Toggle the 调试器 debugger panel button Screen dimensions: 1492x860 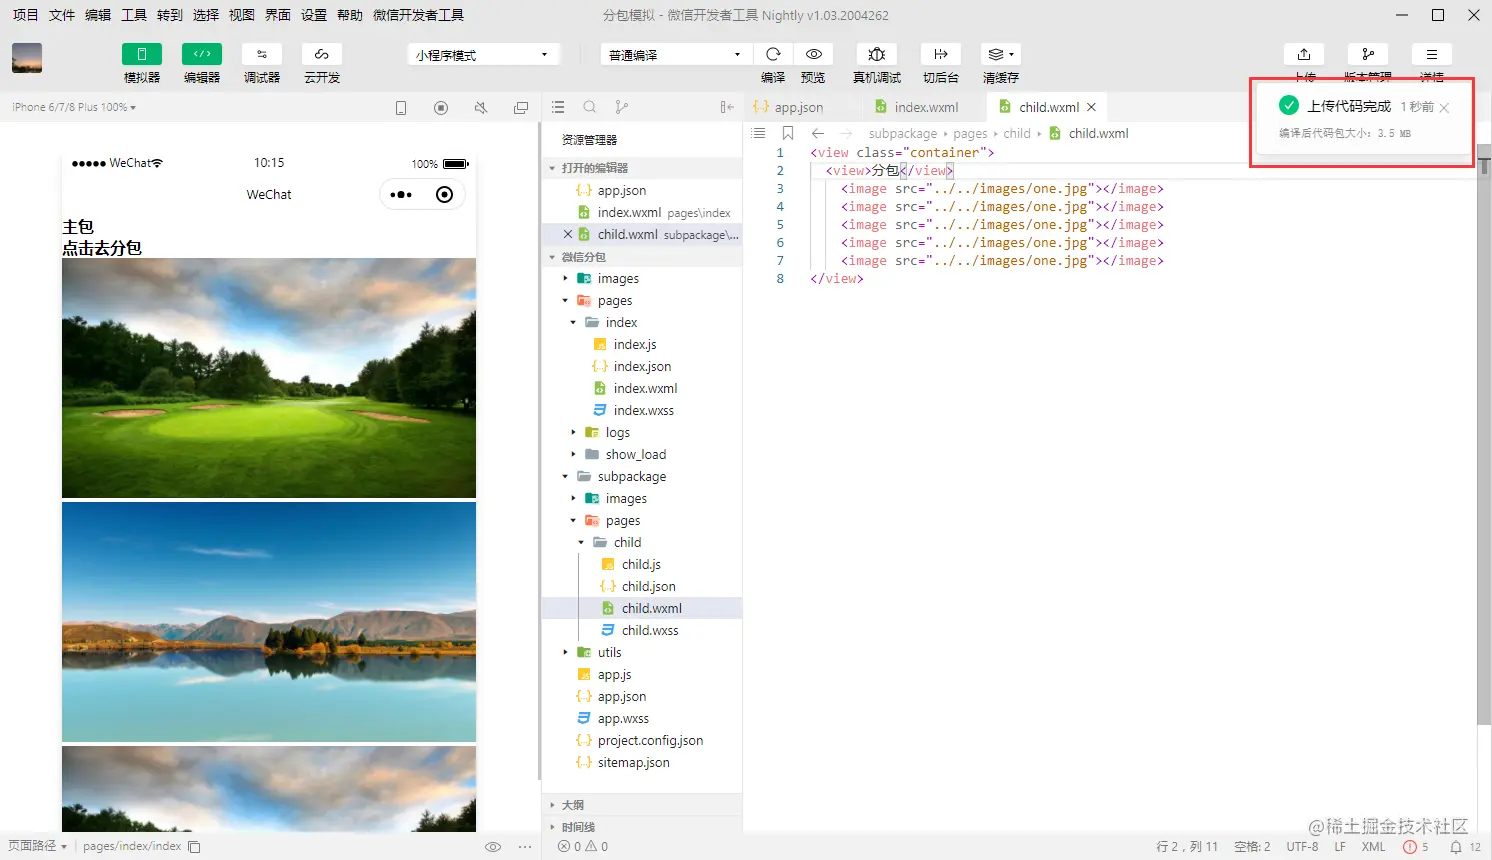click(x=262, y=54)
